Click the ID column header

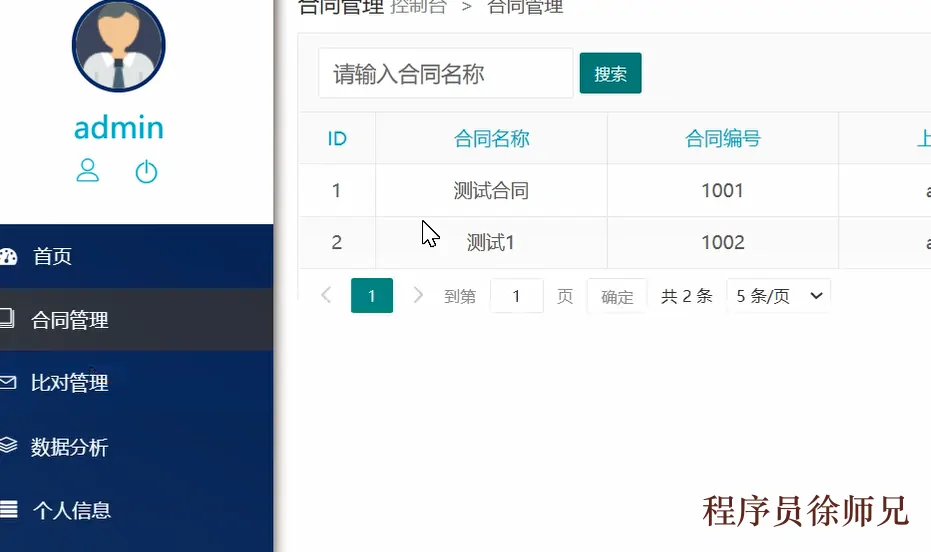coord(337,138)
